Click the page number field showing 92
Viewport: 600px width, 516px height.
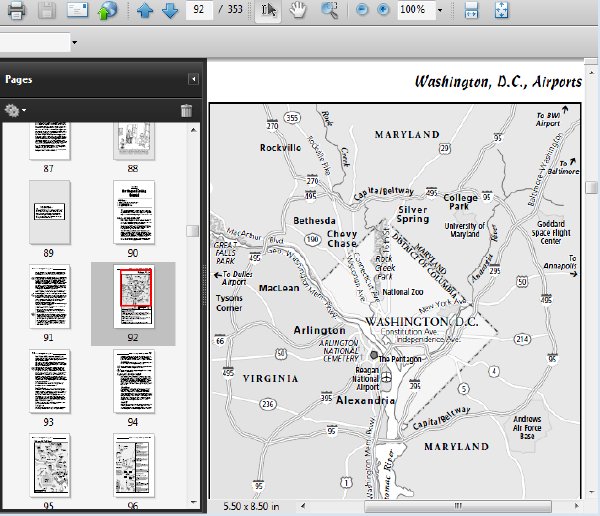tap(199, 10)
